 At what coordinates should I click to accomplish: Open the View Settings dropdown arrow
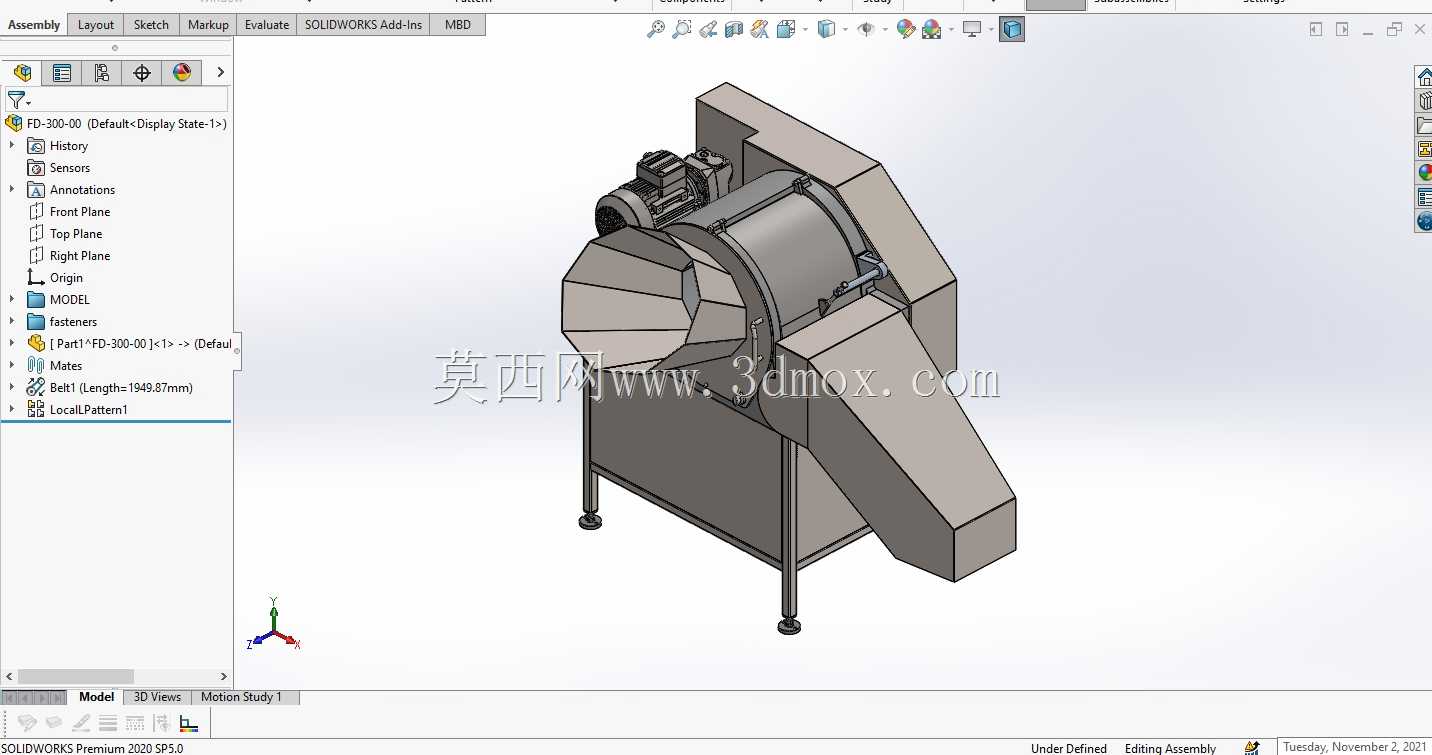(991, 30)
